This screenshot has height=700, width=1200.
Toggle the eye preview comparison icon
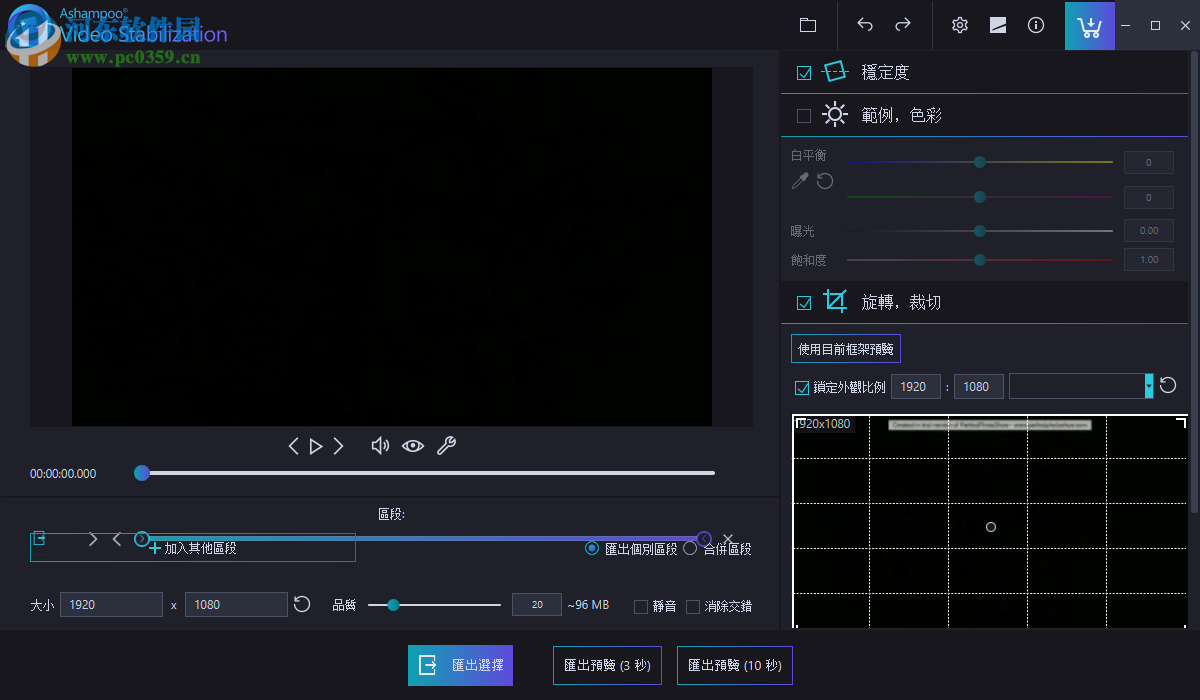(x=413, y=446)
